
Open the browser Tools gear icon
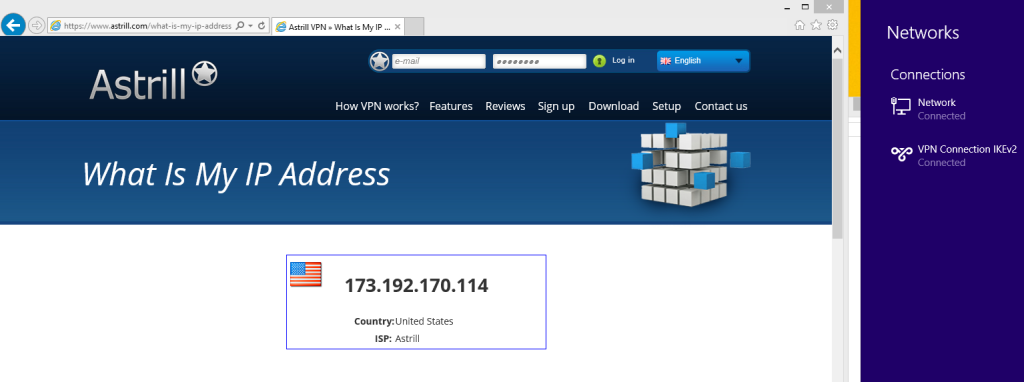point(832,25)
